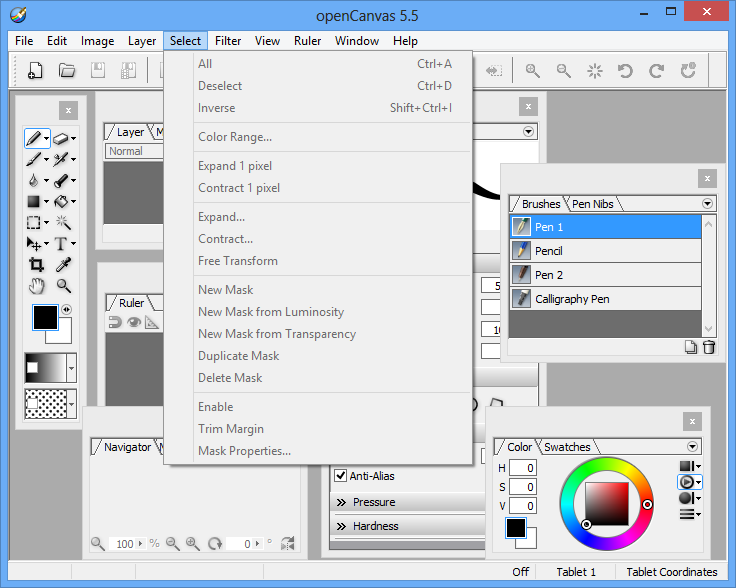Select the Airbrush tool

61,160
